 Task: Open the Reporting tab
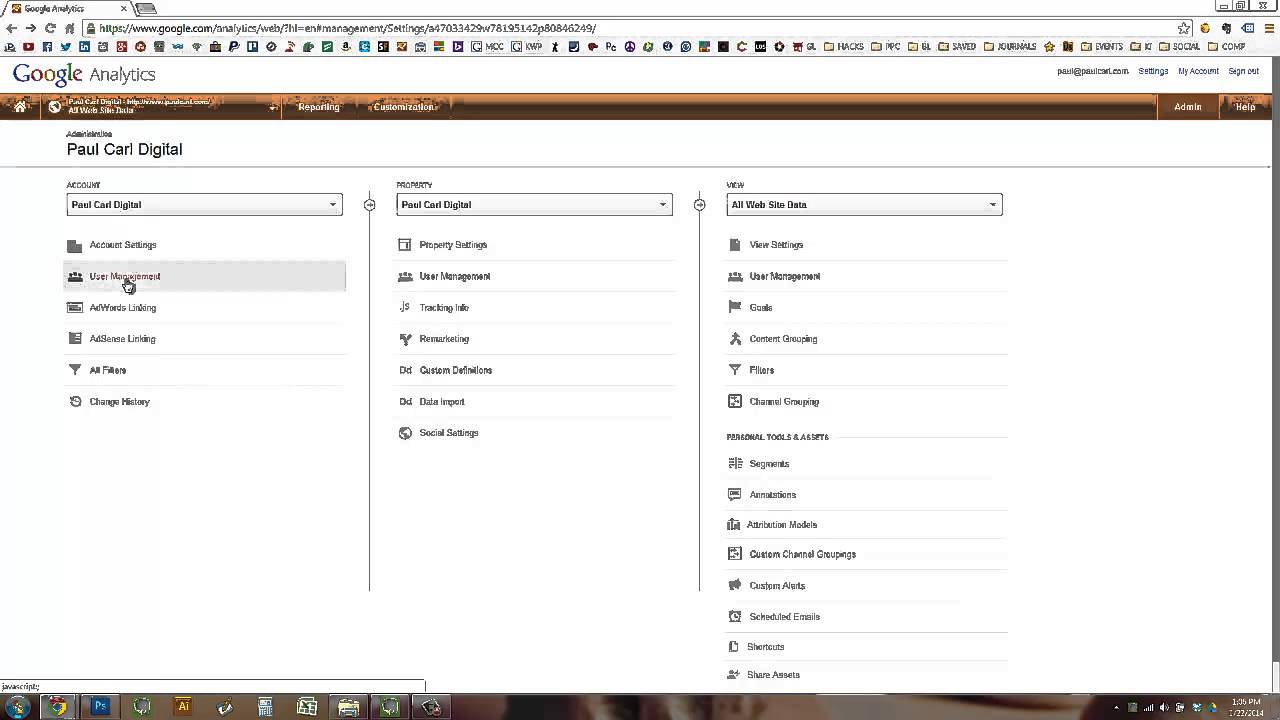(319, 107)
